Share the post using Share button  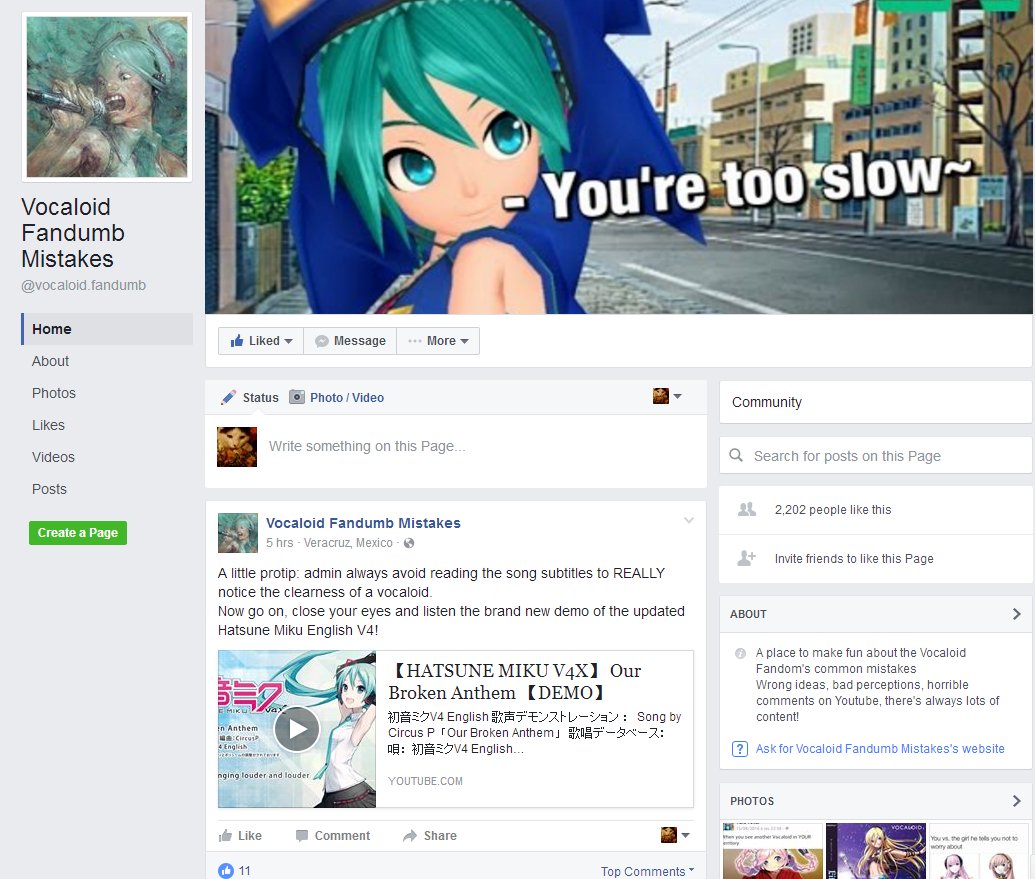[x=430, y=835]
